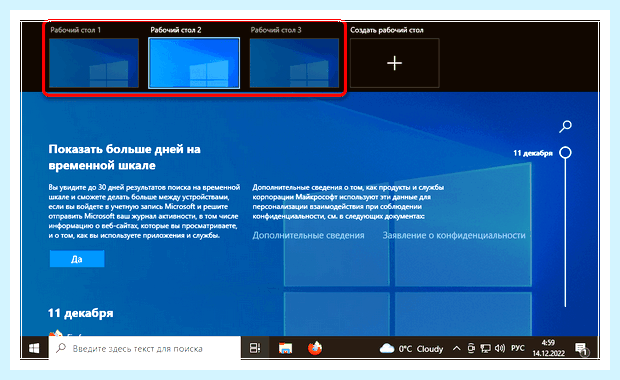Click the 'Рабочий стол 2' label

(x=176, y=30)
